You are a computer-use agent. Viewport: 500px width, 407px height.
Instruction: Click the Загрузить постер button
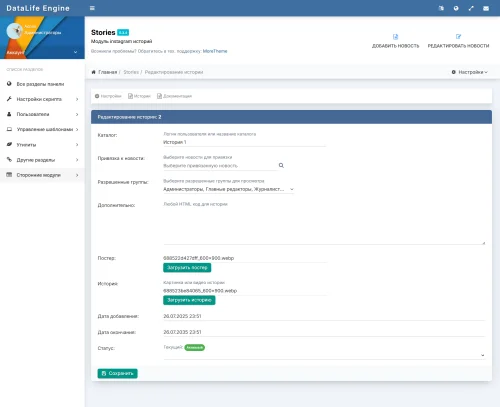click(x=187, y=268)
